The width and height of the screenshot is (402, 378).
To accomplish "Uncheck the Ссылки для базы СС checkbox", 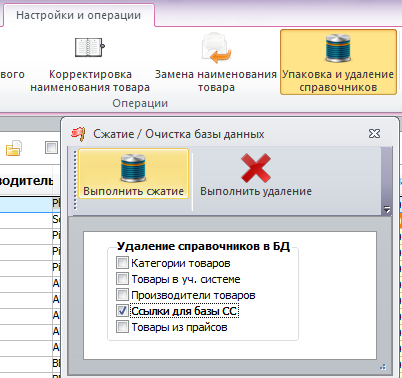I will tap(122, 311).
